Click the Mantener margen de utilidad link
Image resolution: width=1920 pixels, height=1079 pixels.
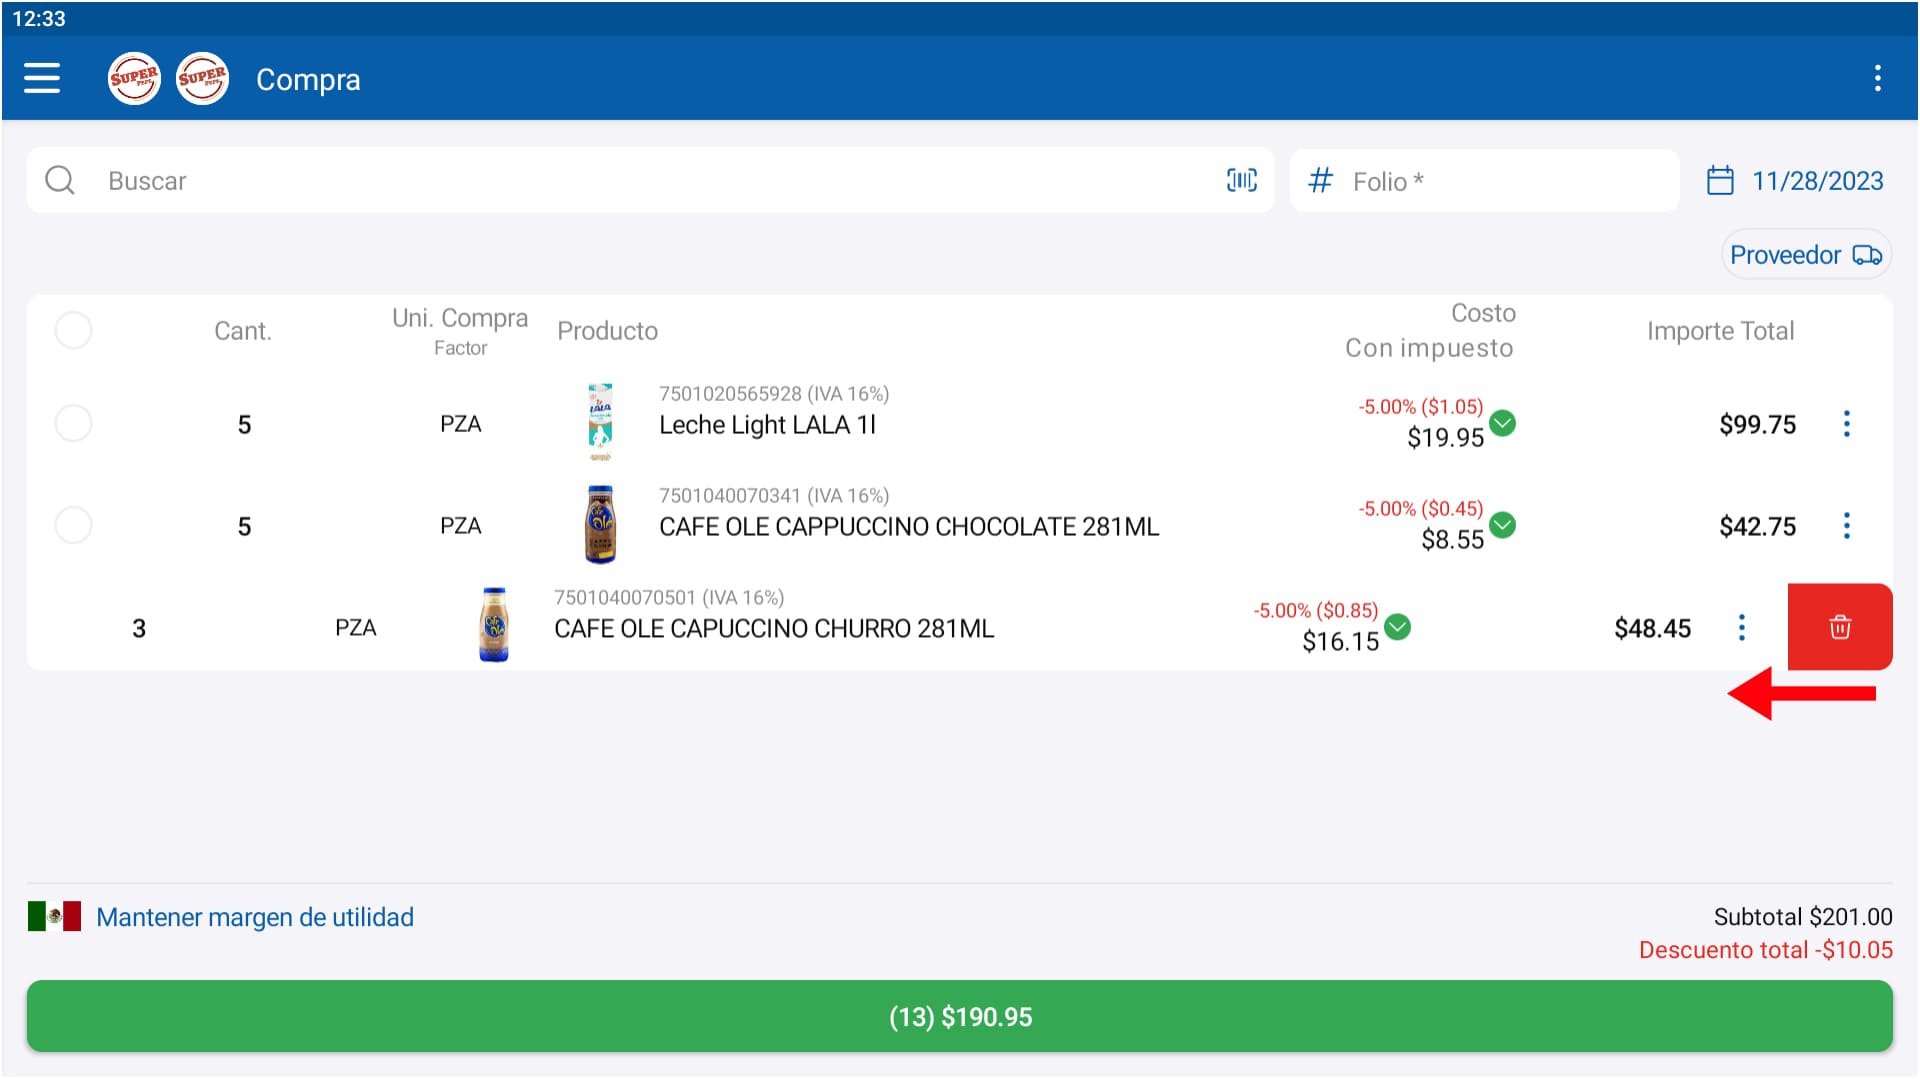coord(255,916)
